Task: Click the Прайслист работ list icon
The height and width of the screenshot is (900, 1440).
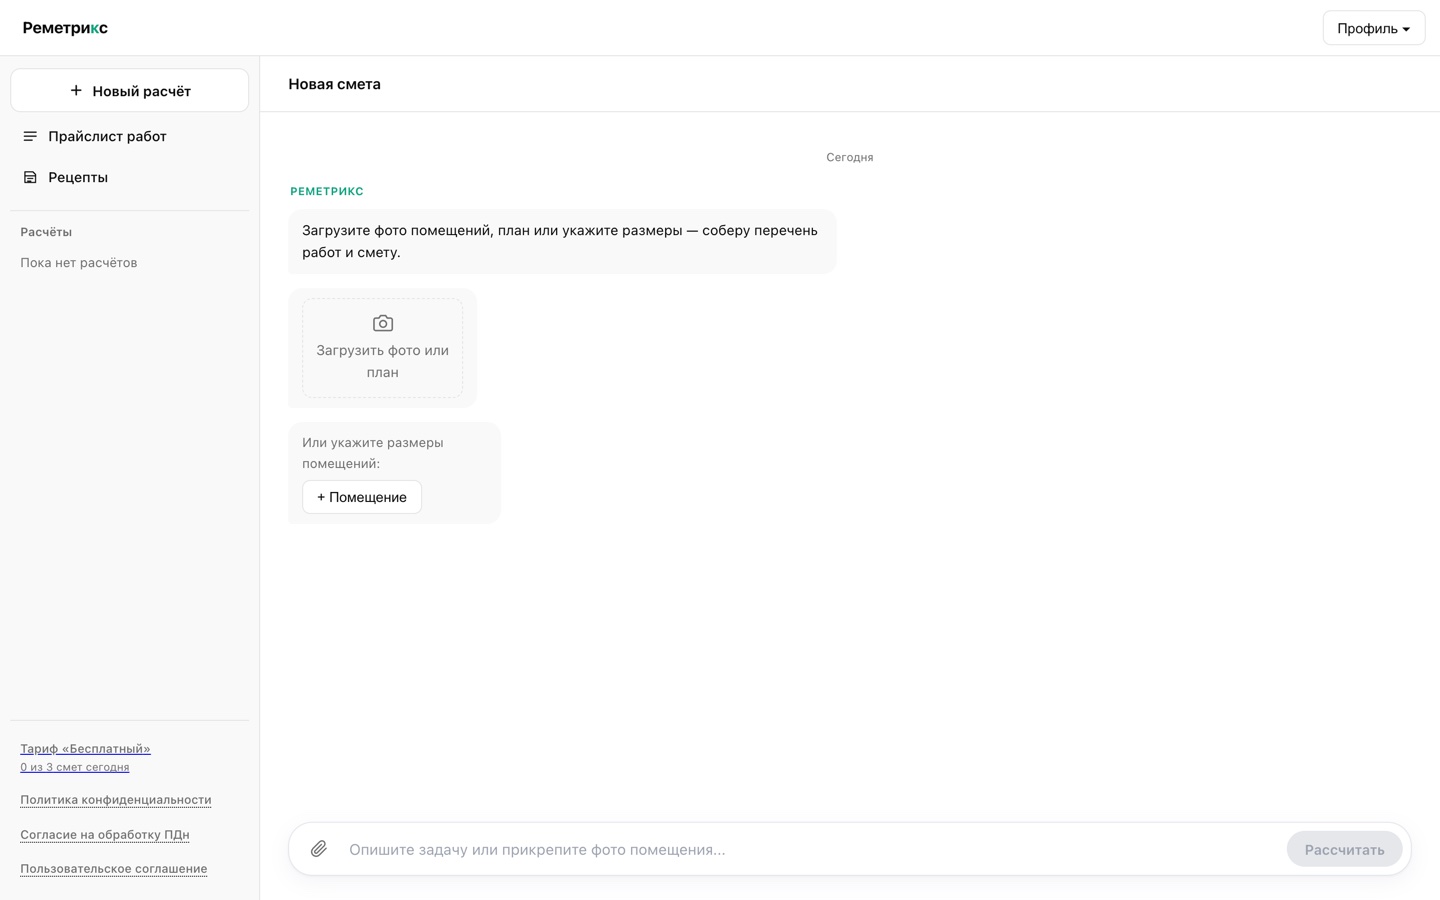Action: (x=30, y=136)
